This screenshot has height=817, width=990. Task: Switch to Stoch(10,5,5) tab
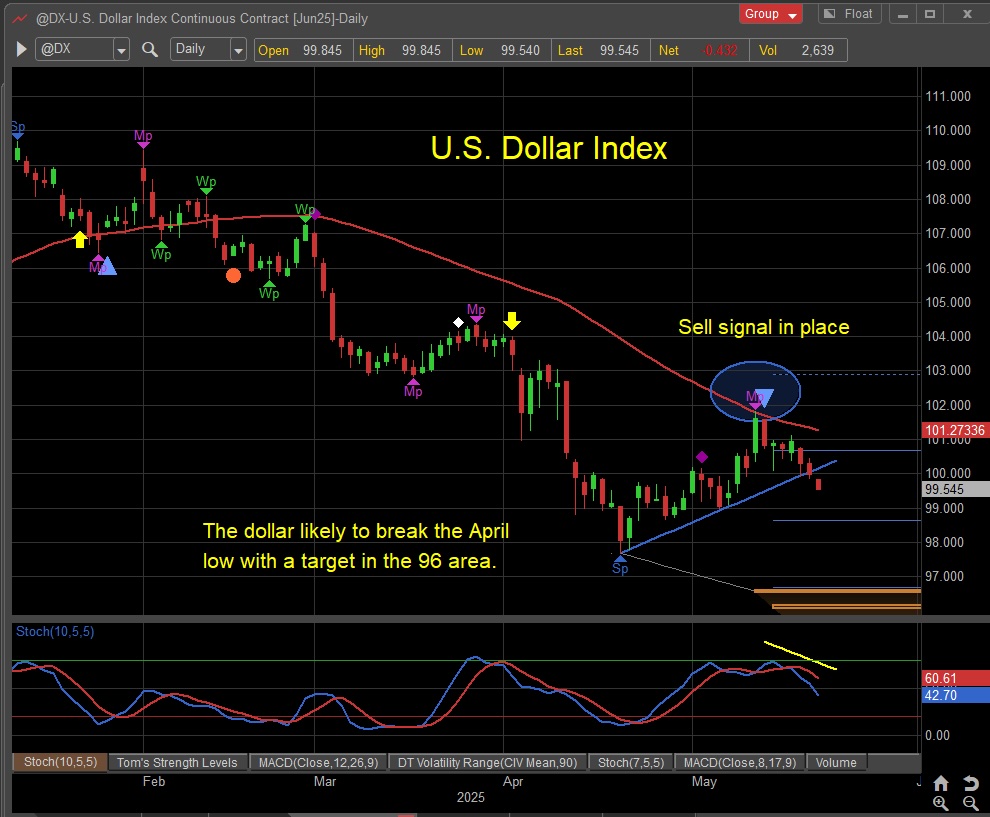[60, 762]
